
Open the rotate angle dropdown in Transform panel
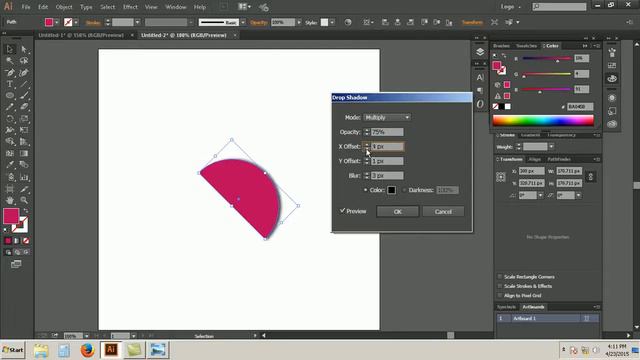[x=540, y=196]
